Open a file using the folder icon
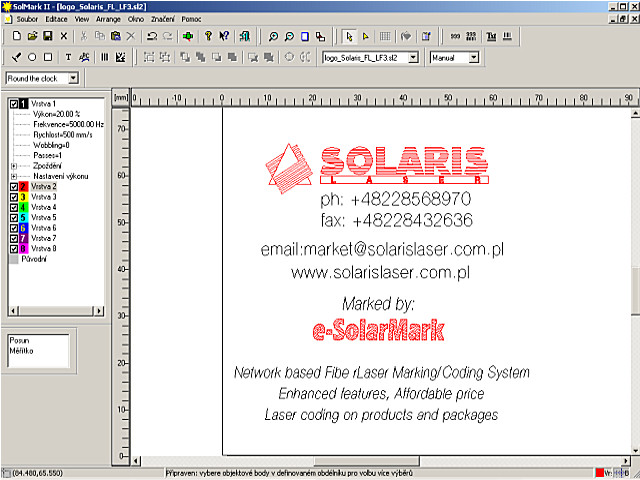Viewport: 640px width, 480px height. pos(32,36)
